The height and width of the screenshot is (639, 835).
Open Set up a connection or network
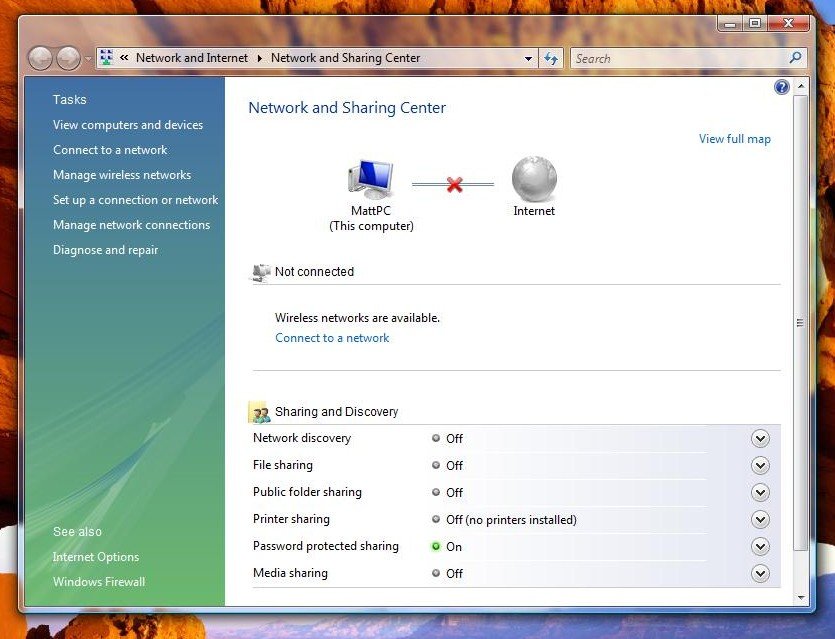(135, 200)
